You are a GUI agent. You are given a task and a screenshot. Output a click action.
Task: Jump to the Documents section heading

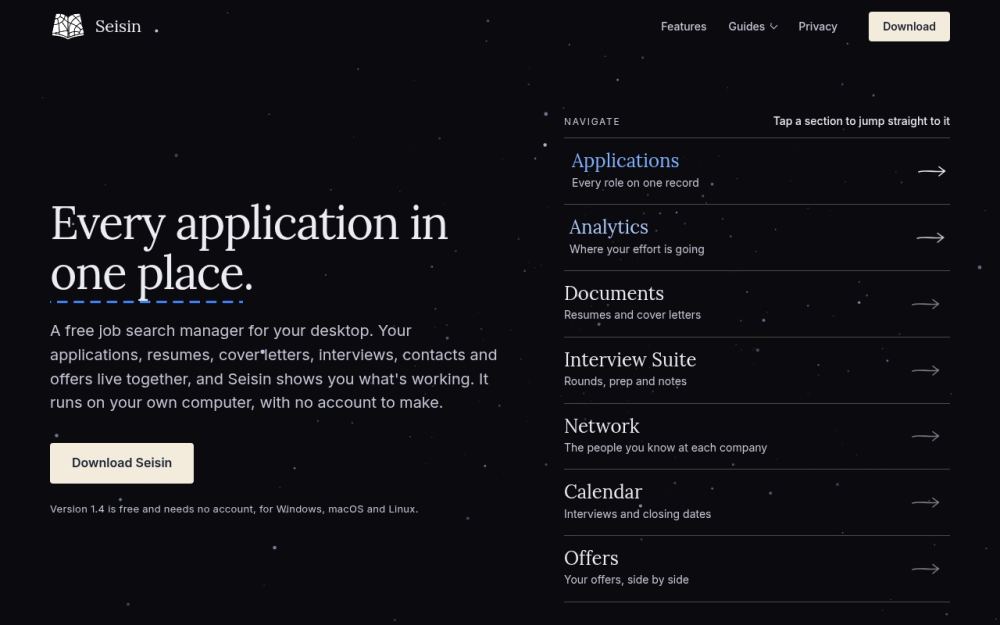614,293
